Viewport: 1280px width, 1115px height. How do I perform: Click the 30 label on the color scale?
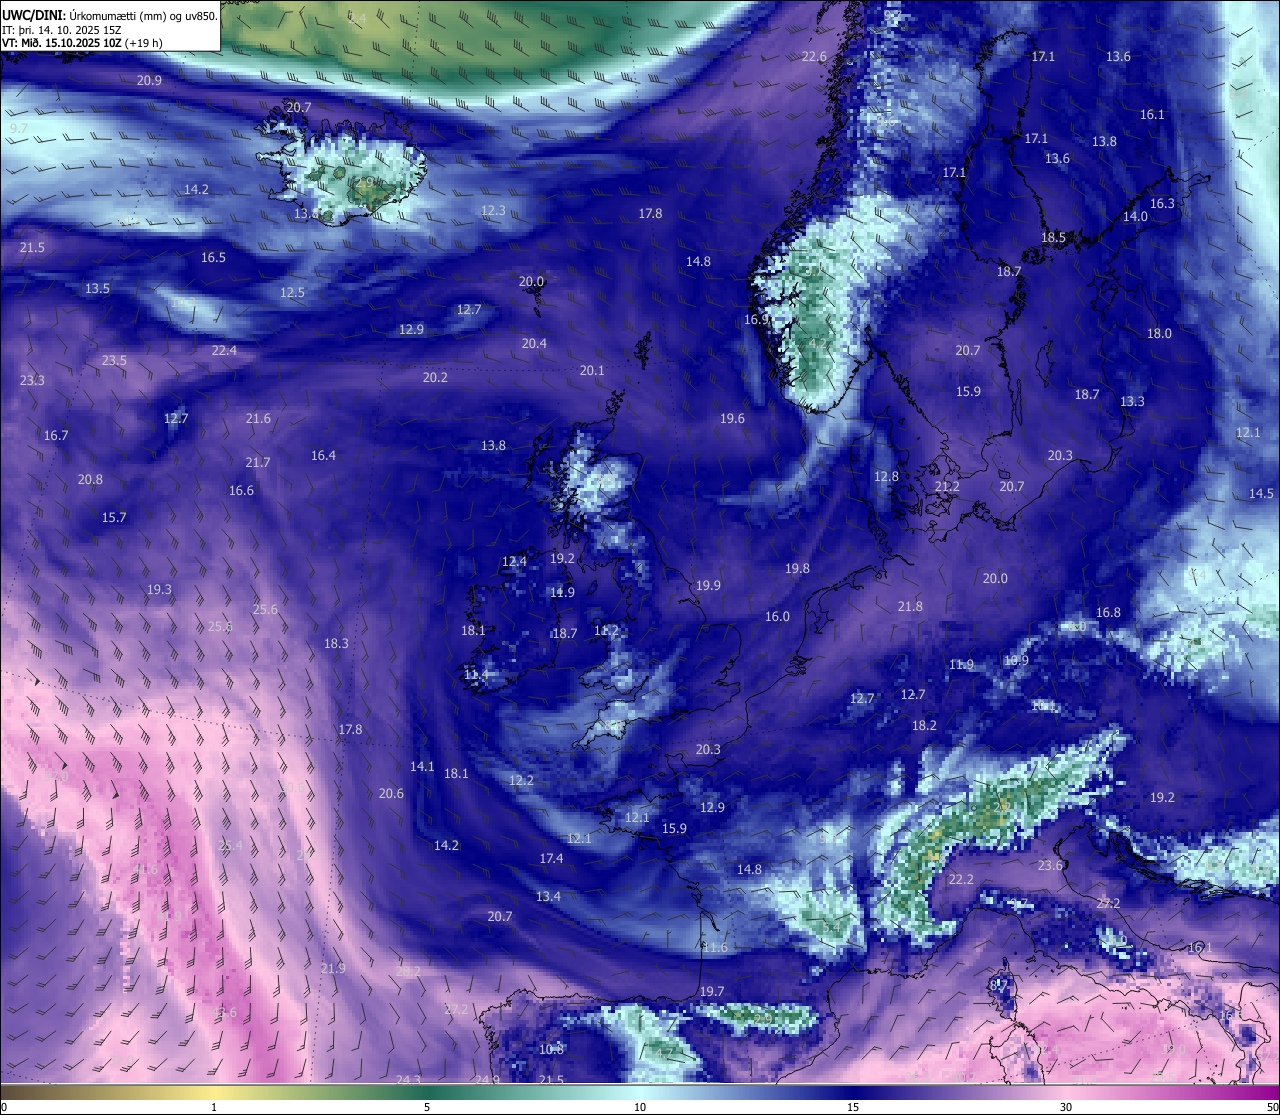[1066, 1107]
